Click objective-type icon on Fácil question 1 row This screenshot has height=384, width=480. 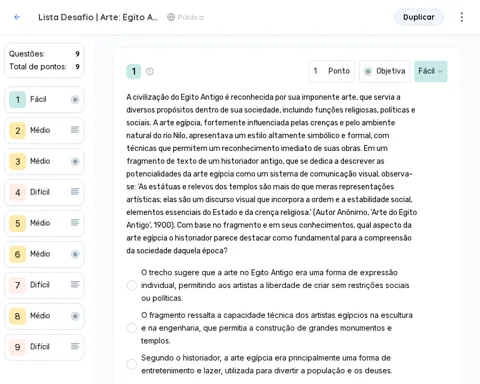pos(75,99)
